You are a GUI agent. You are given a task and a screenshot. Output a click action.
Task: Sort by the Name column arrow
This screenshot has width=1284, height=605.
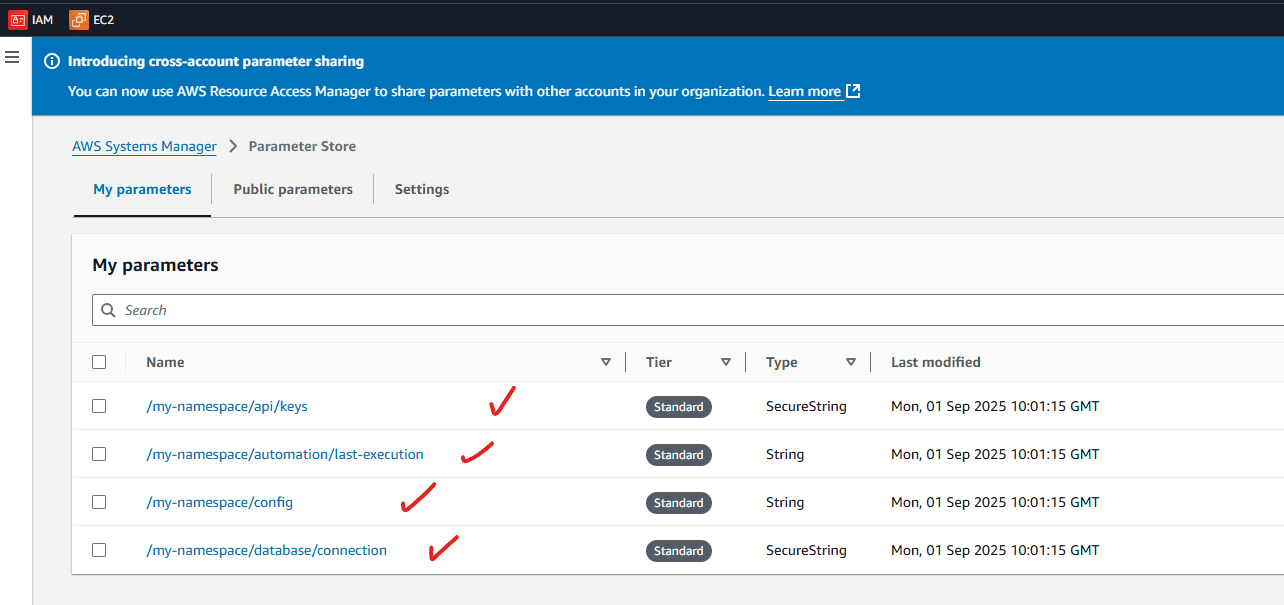tap(605, 362)
